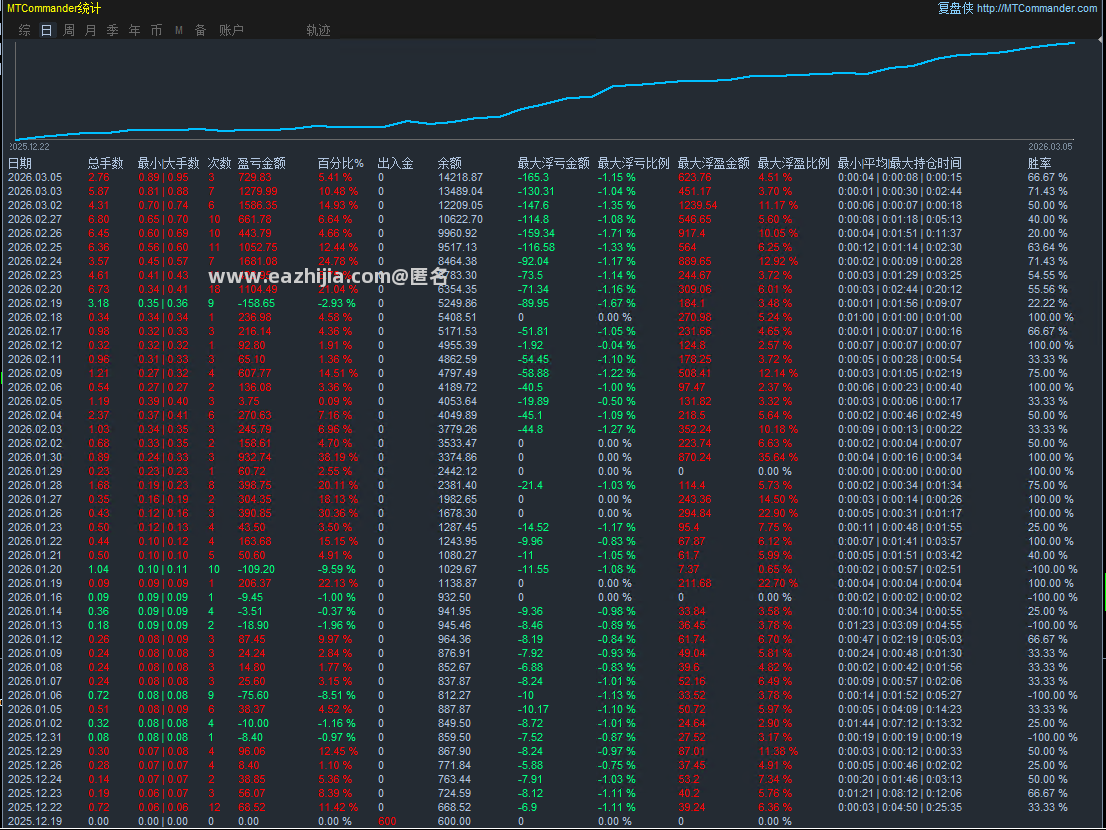Click the 胜率 column header

coord(1039,163)
